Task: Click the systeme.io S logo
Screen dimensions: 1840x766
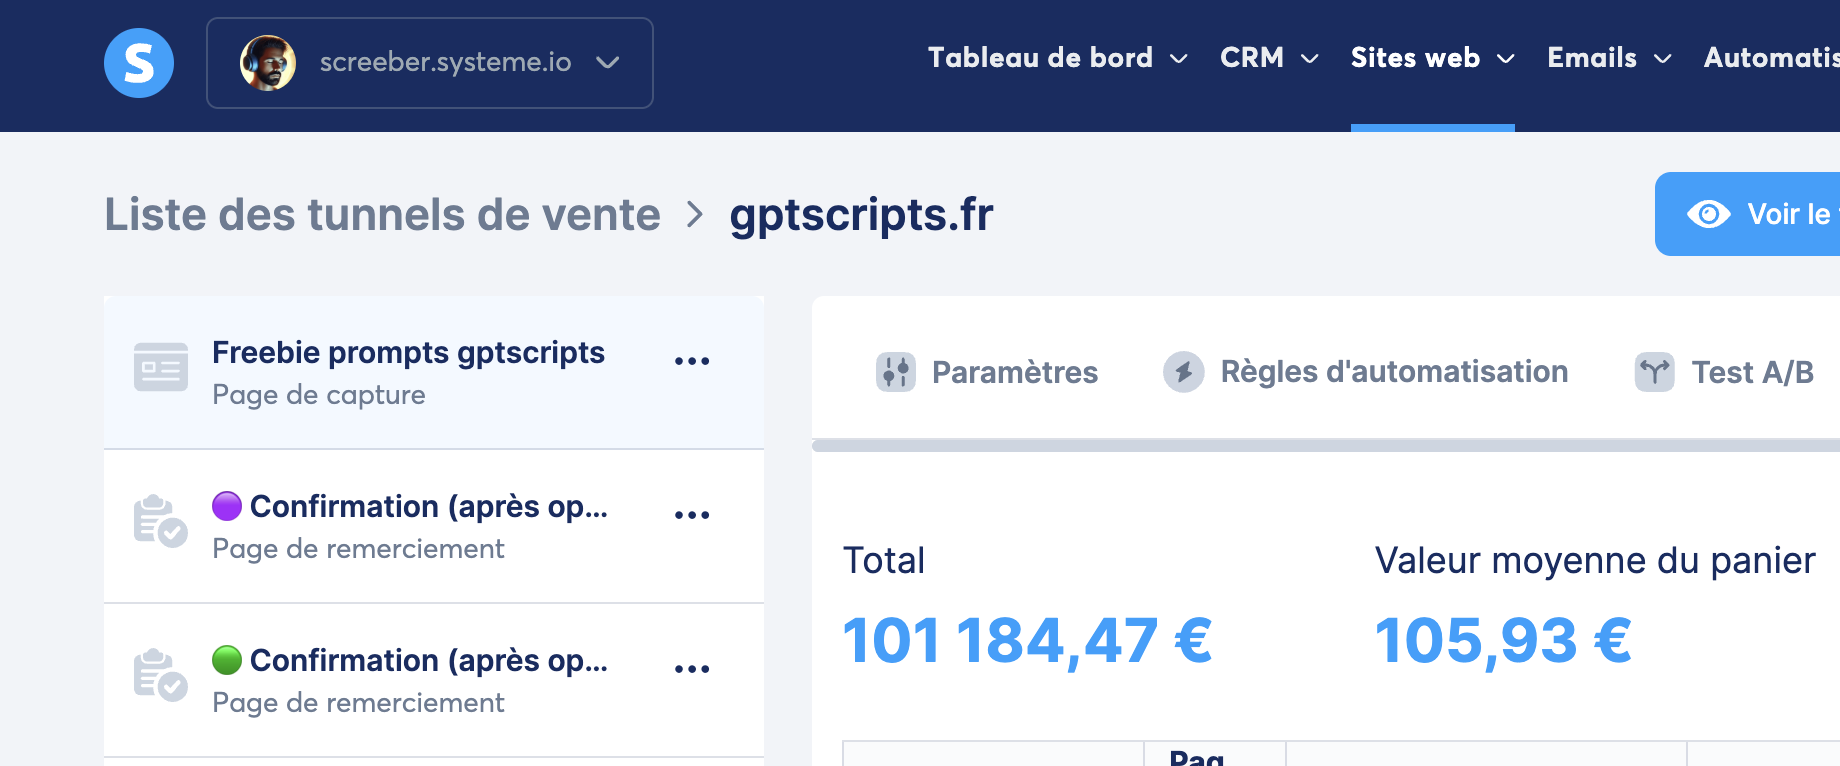Action: coord(139,63)
